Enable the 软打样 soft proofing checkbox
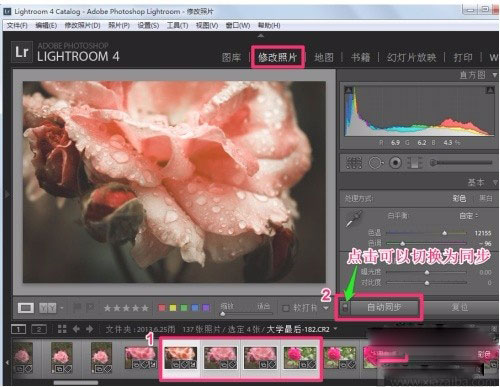Screen dimensions: 500x387 [x=286, y=308]
